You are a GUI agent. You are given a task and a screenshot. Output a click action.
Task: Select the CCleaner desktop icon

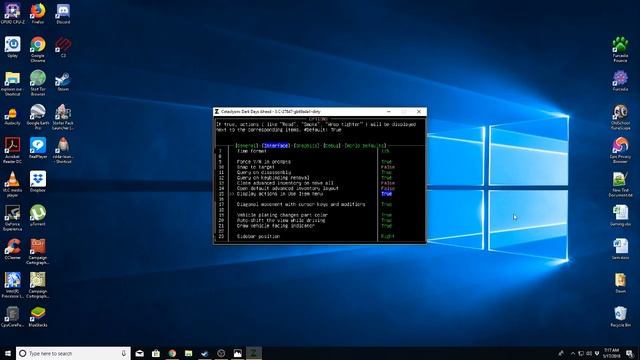pyautogui.click(x=12, y=249)
